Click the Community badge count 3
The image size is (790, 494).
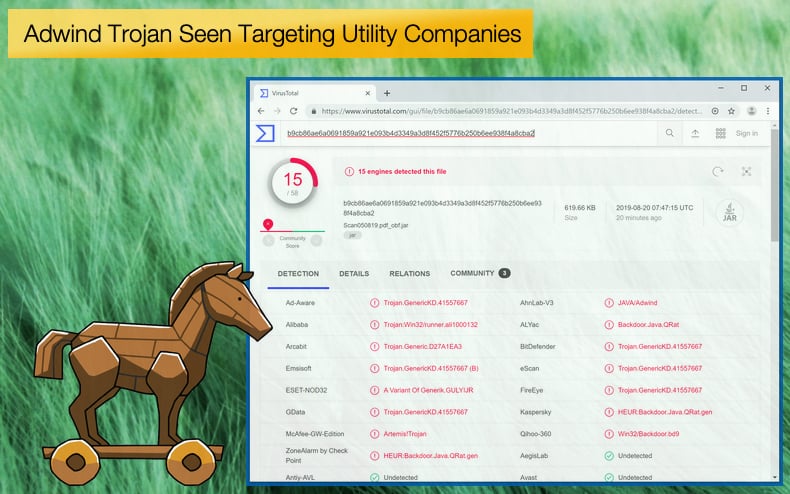point(504,273)
